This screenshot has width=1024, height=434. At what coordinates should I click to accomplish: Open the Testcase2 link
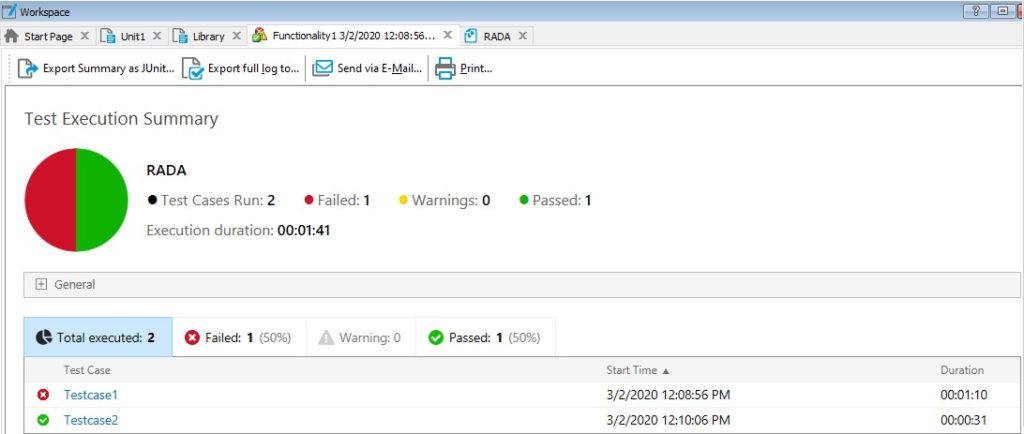point(91,420)
